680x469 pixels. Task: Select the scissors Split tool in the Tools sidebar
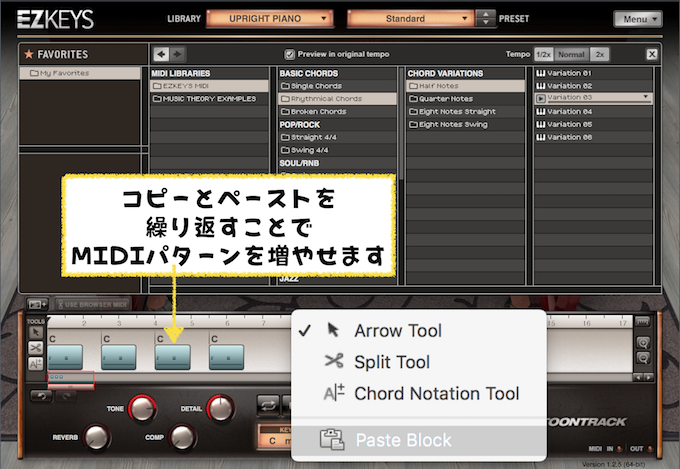(x=36, y=348)
